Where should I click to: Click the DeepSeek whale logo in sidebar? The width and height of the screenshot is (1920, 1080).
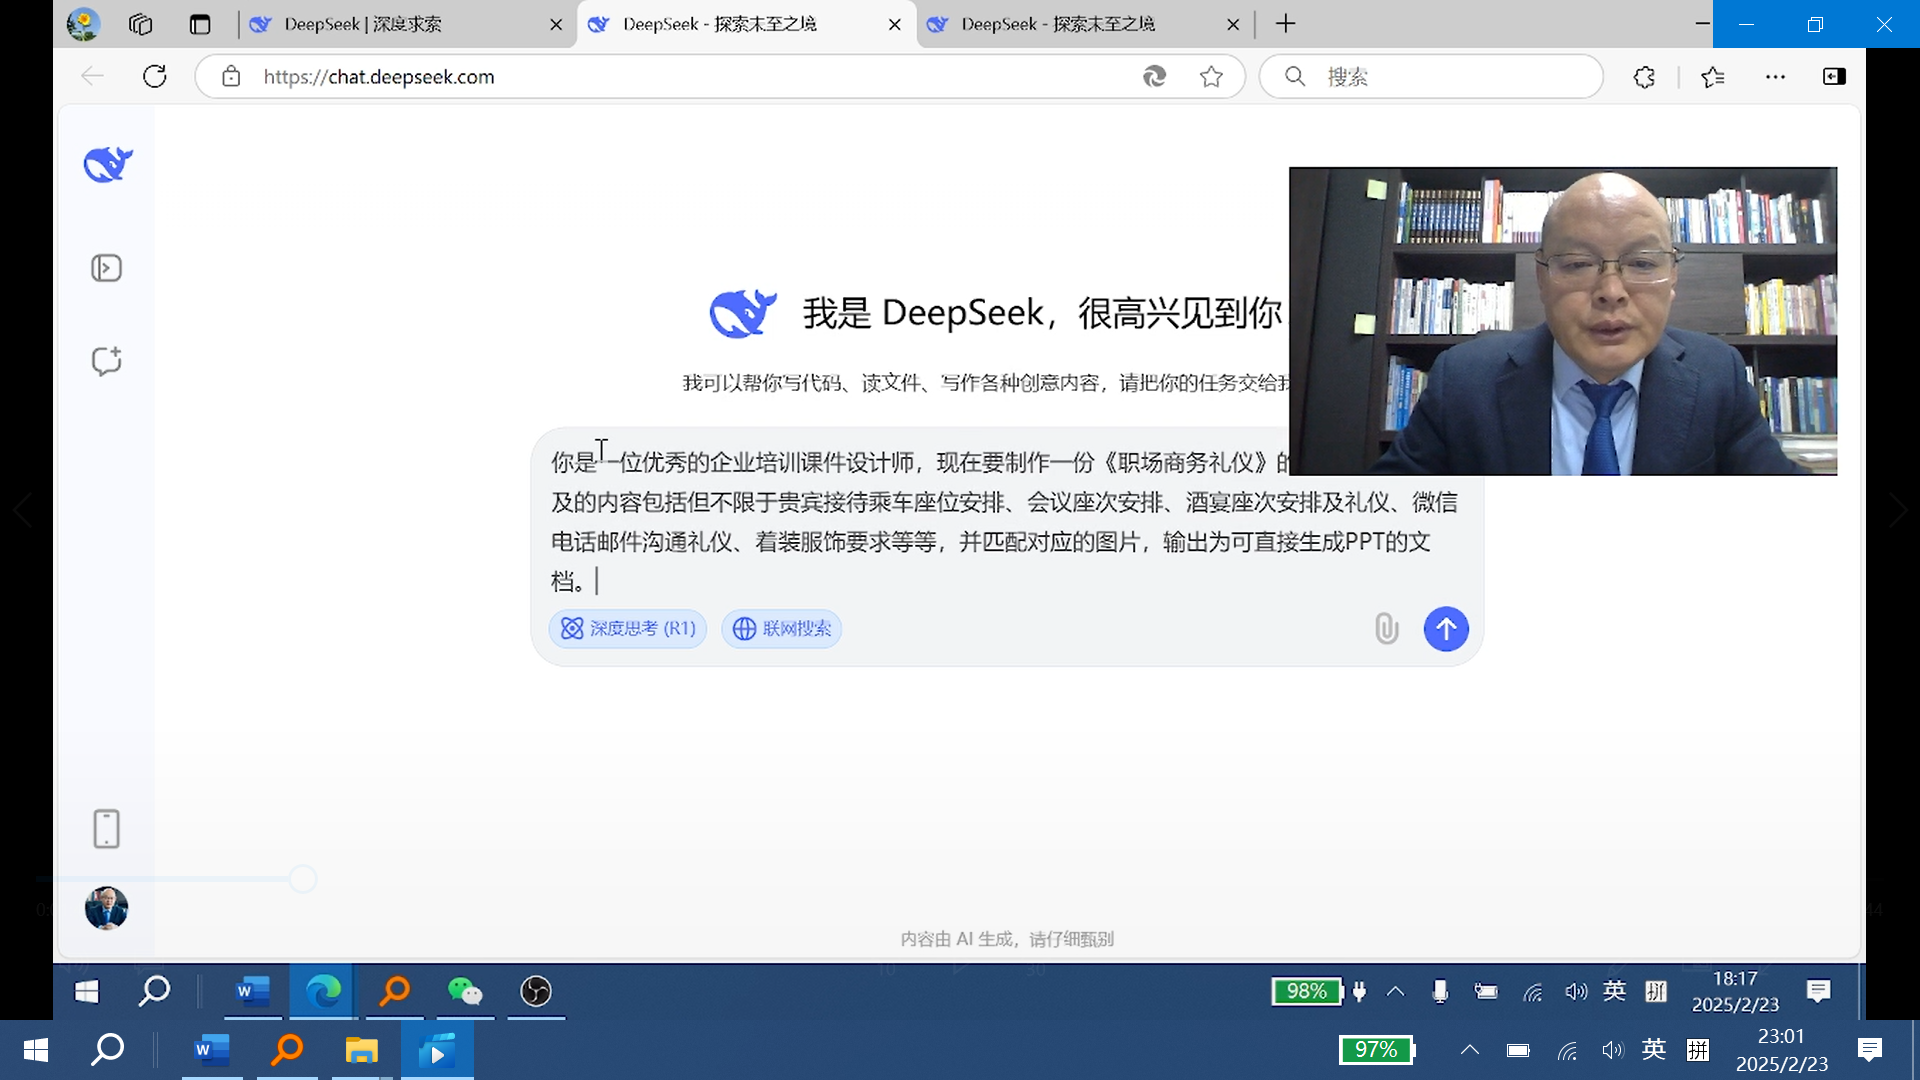point(108,164)
